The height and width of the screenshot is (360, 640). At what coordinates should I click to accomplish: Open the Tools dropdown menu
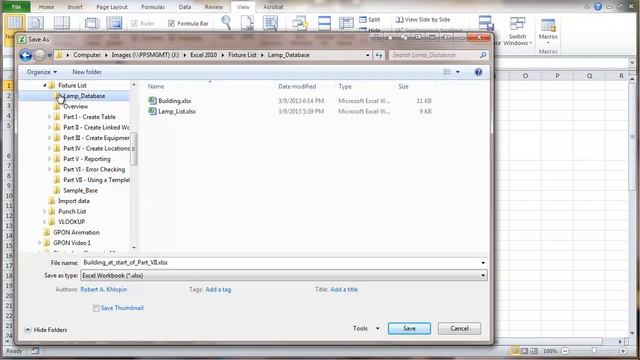coord(366,328)
